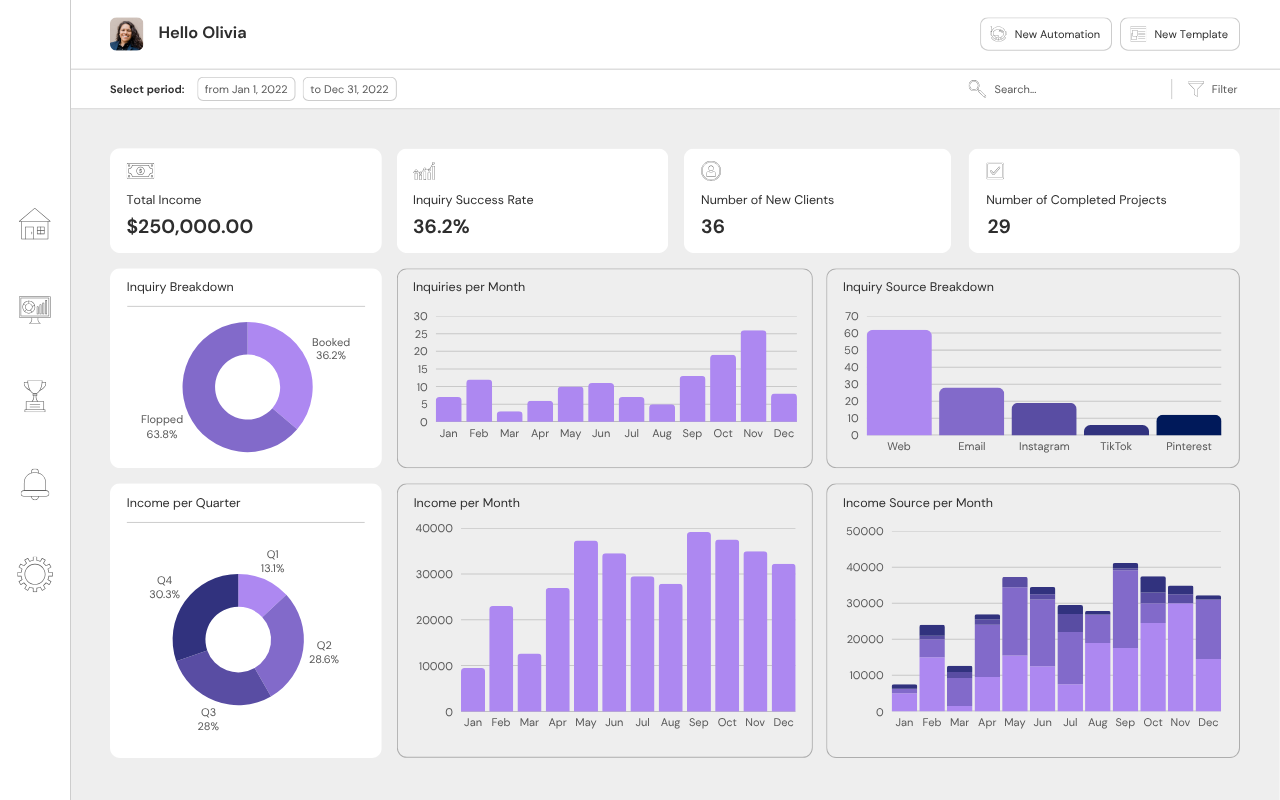Click the November bar in Inquiries per Month
1280x800 pixels.
click(753, 375)
